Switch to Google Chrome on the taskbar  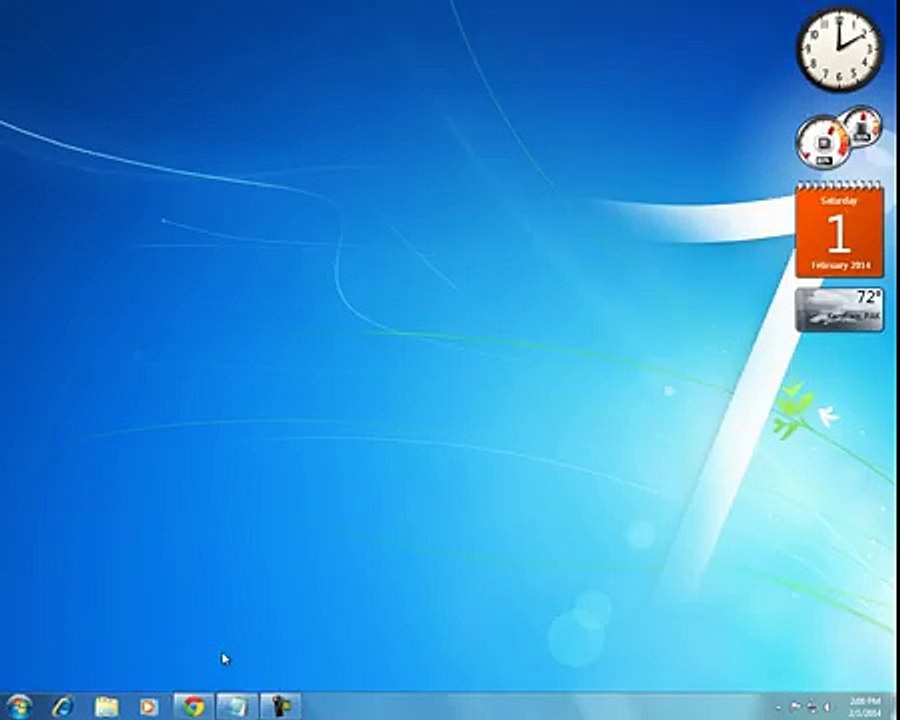pyautogui.click(x=194, y=707)
